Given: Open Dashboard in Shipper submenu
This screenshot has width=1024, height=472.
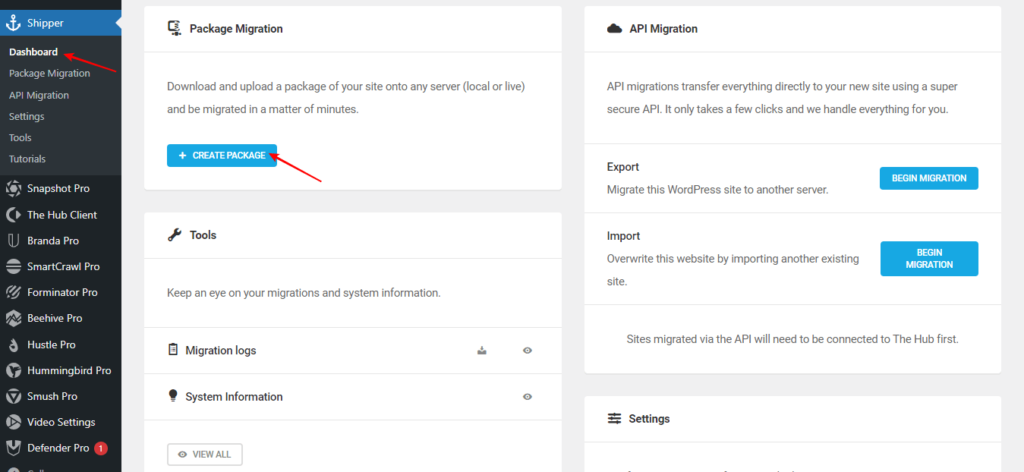Looking at the screenshot, I should 33,52.
